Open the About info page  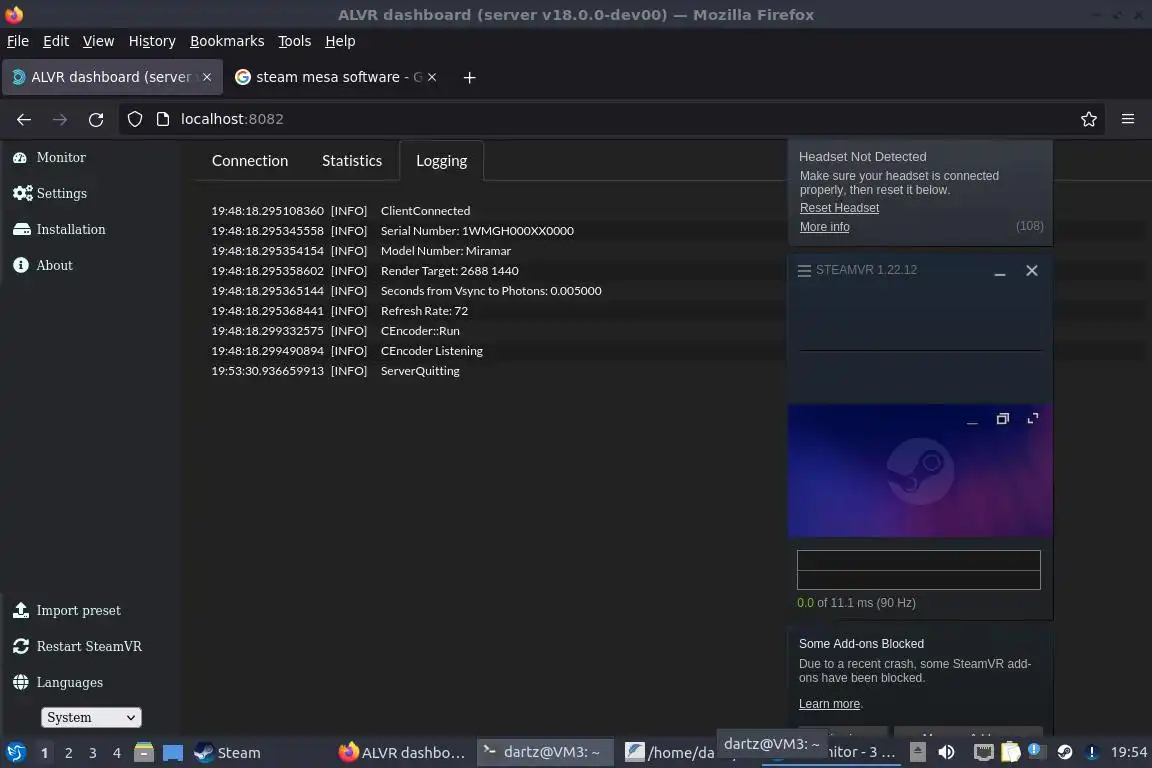tap(43, 265)
